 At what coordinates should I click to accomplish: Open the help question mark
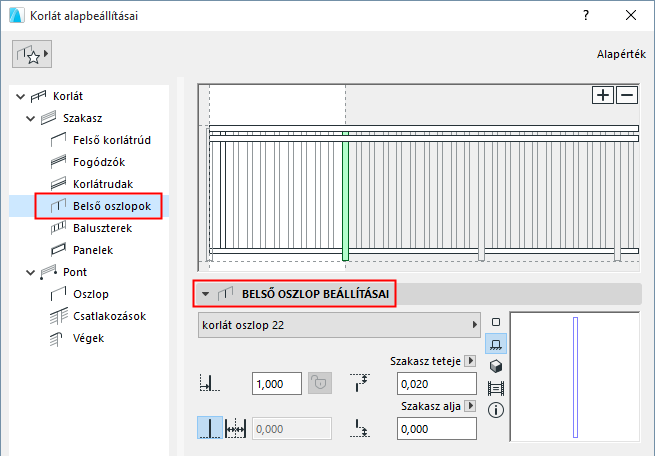(x=586, y=15)
